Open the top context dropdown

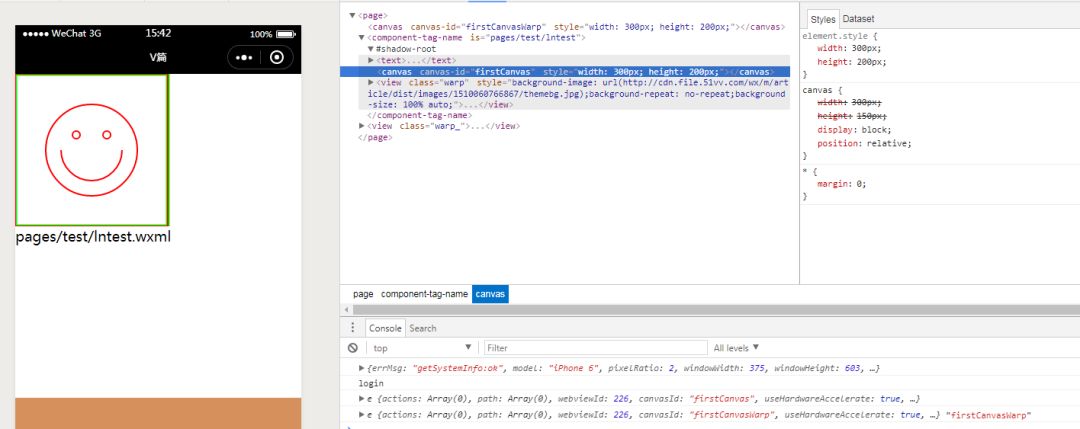(x=422, y=348)
